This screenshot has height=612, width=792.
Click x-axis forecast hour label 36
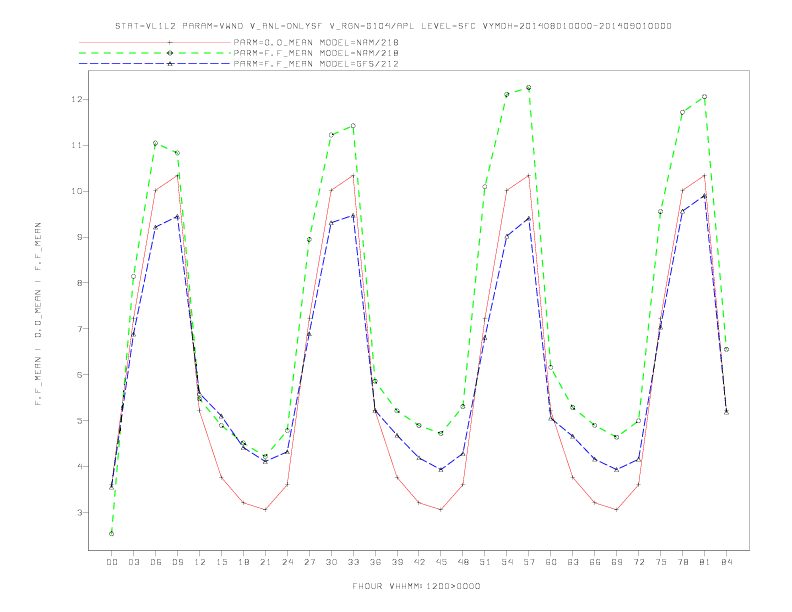[375, 562]
